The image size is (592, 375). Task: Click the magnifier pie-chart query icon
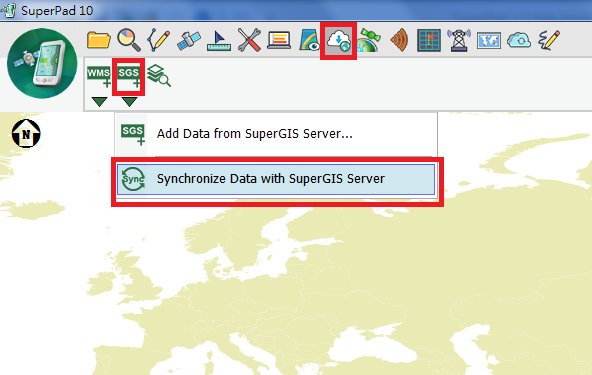pos(129,40)
